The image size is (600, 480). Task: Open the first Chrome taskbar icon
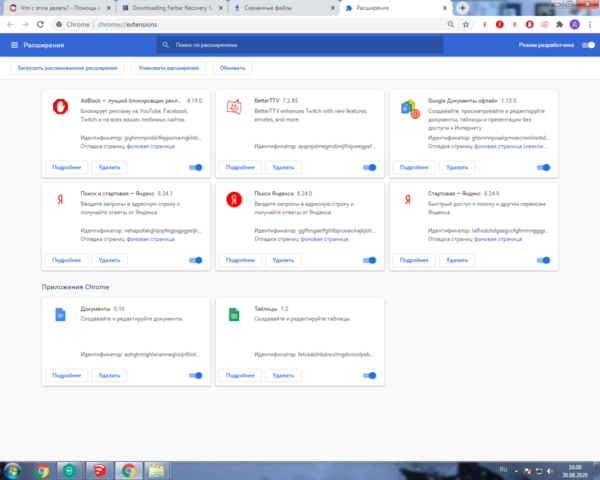click(x=42, y=471)
